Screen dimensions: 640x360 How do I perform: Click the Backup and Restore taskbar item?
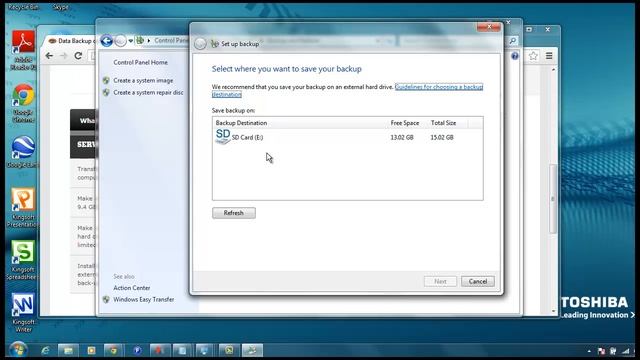pyautogui.click(x=252, y=350)
